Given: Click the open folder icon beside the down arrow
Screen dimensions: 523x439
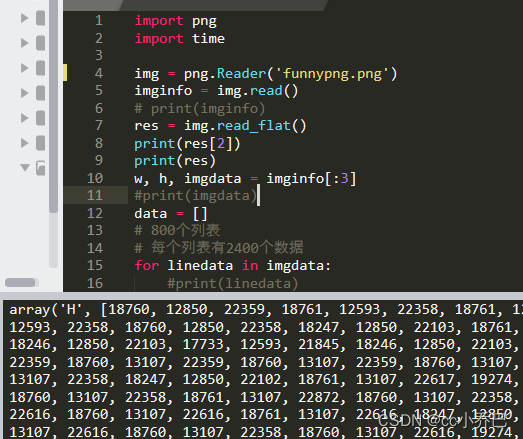Looking at the screenshot, I should pos(40,168).
